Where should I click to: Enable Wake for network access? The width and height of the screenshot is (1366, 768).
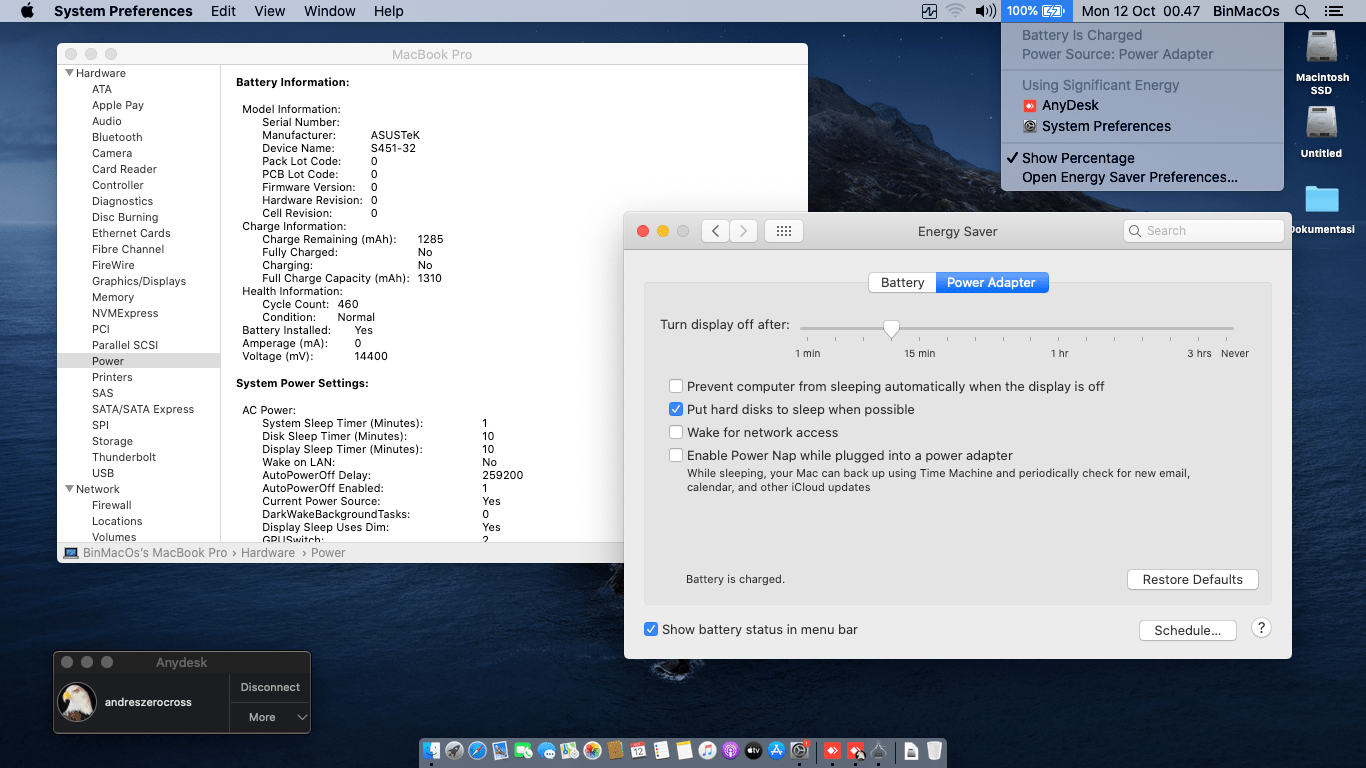click(x=677, y=432)
